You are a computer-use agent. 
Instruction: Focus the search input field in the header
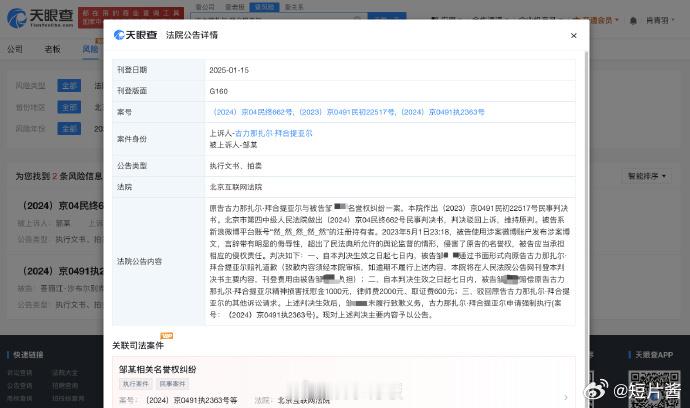[279, 18]
